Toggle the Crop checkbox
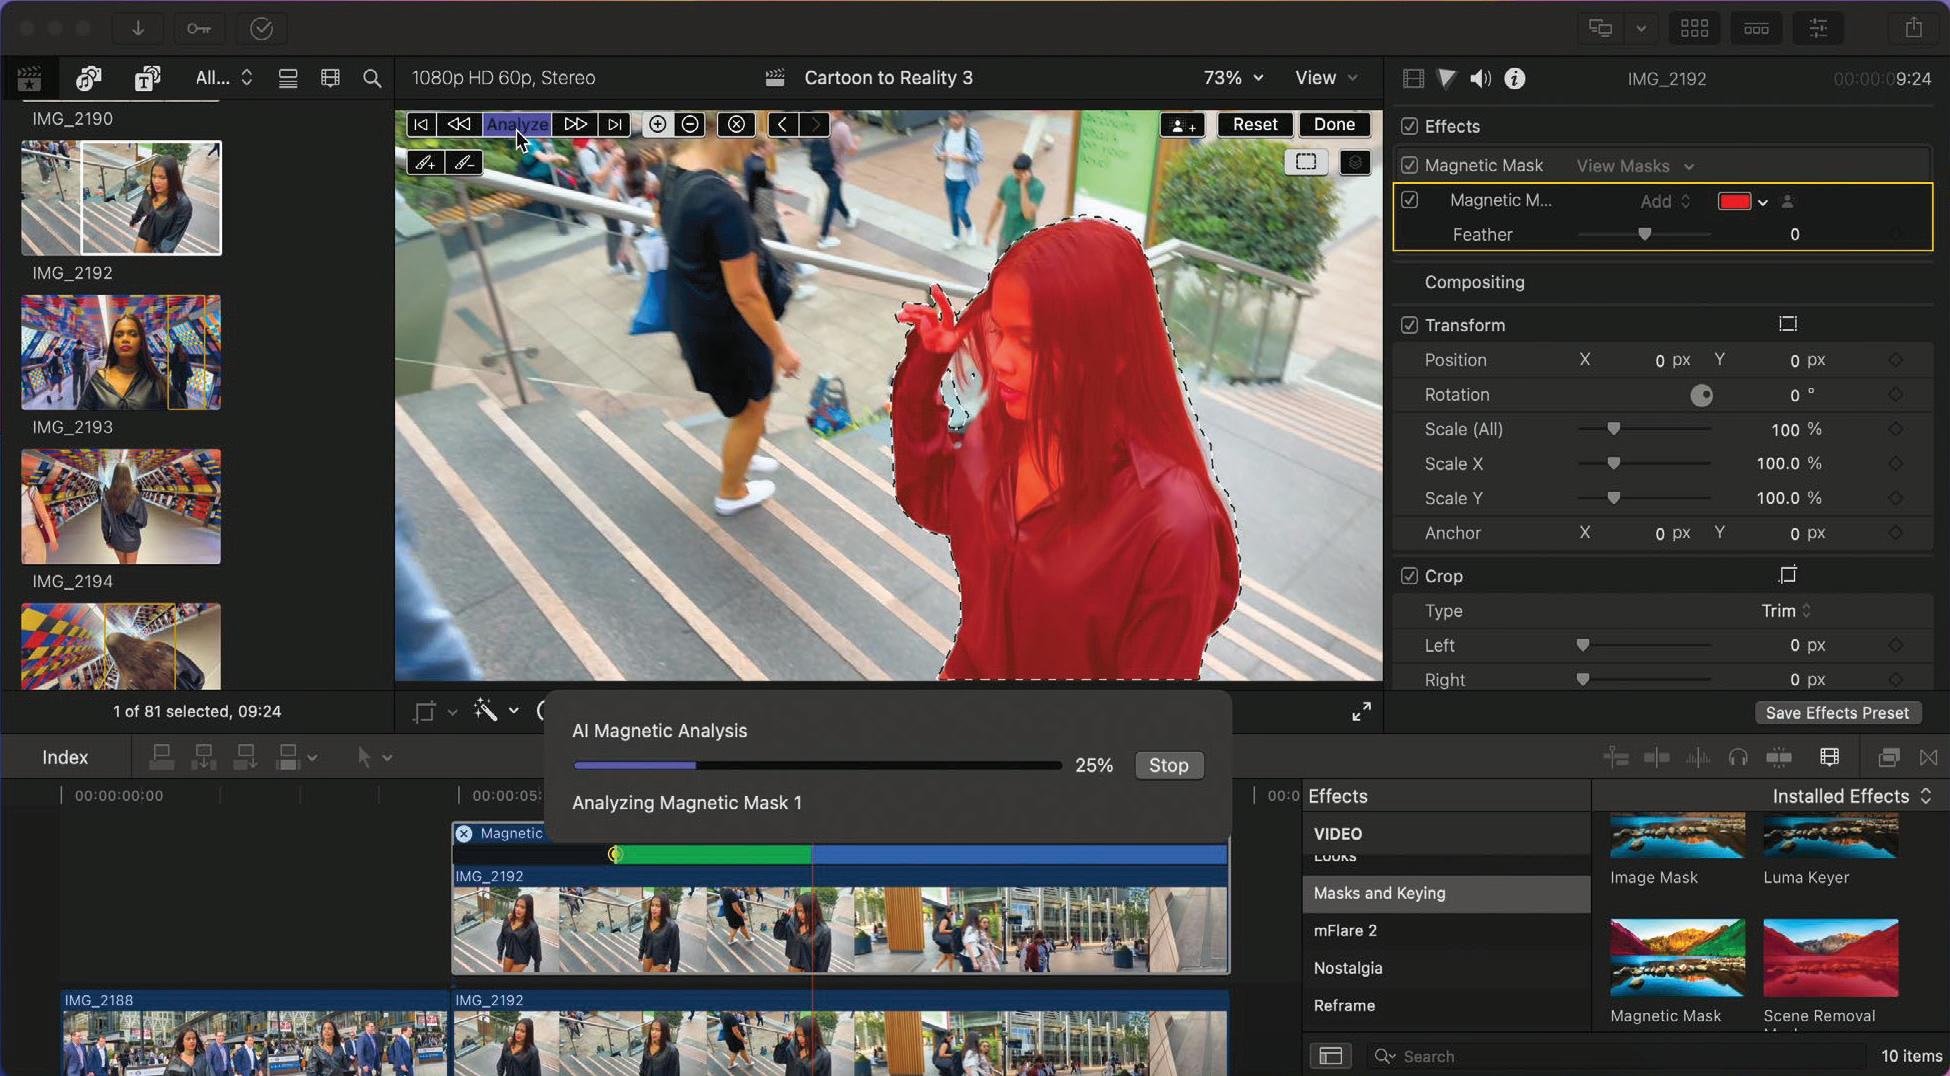1950x1076 pixels. (x=1409, y=576)
